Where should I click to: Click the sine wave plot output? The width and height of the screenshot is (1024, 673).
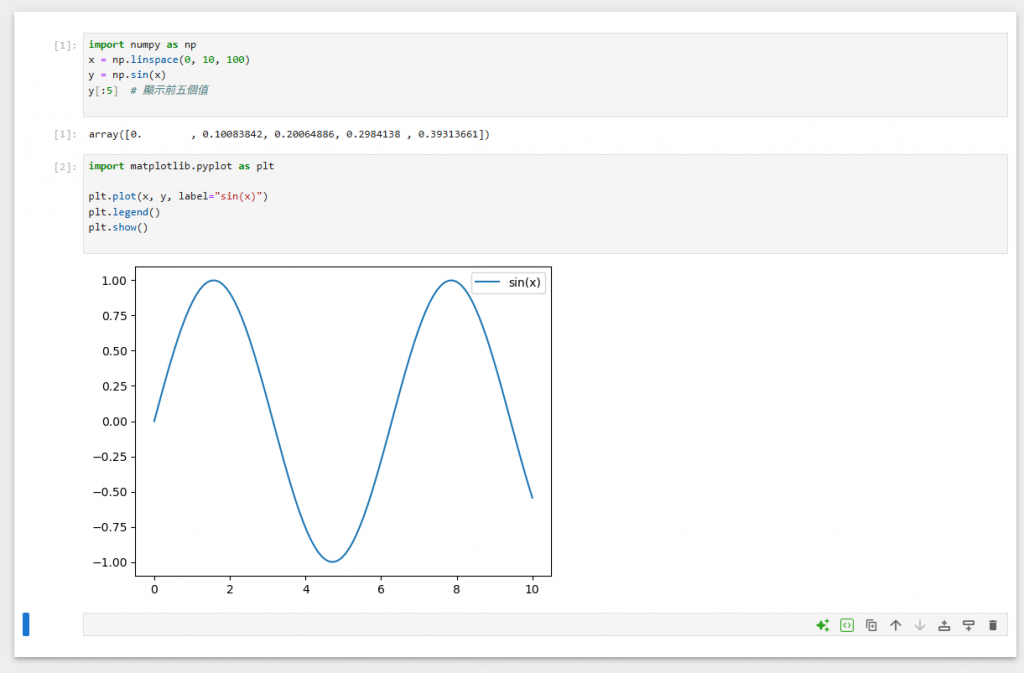(x=323, y=431)
